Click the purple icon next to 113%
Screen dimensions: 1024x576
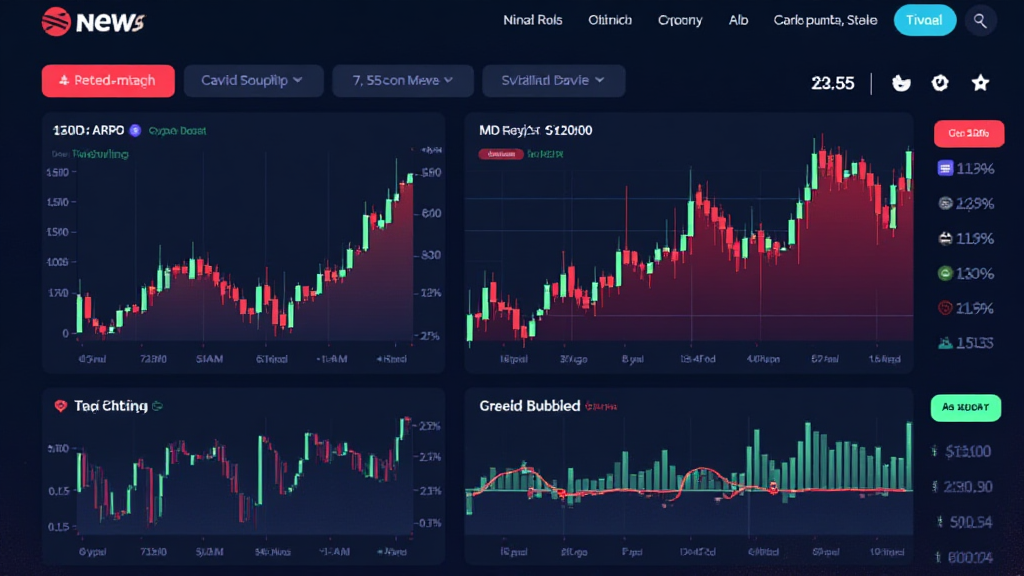(944, 169)
